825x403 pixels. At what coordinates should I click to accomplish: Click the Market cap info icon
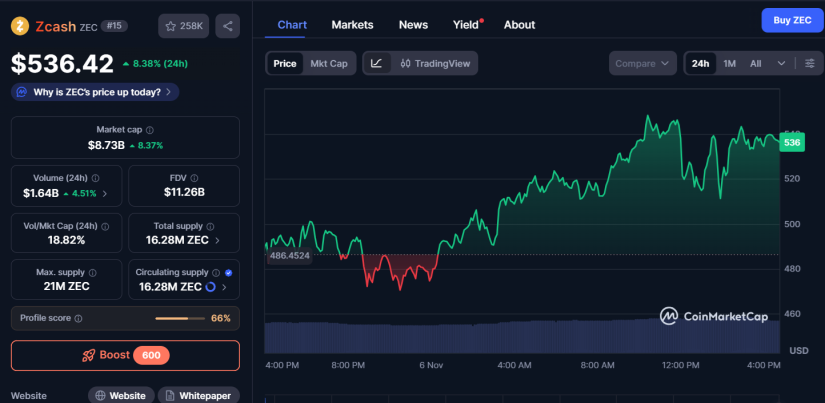pos(151,130)
